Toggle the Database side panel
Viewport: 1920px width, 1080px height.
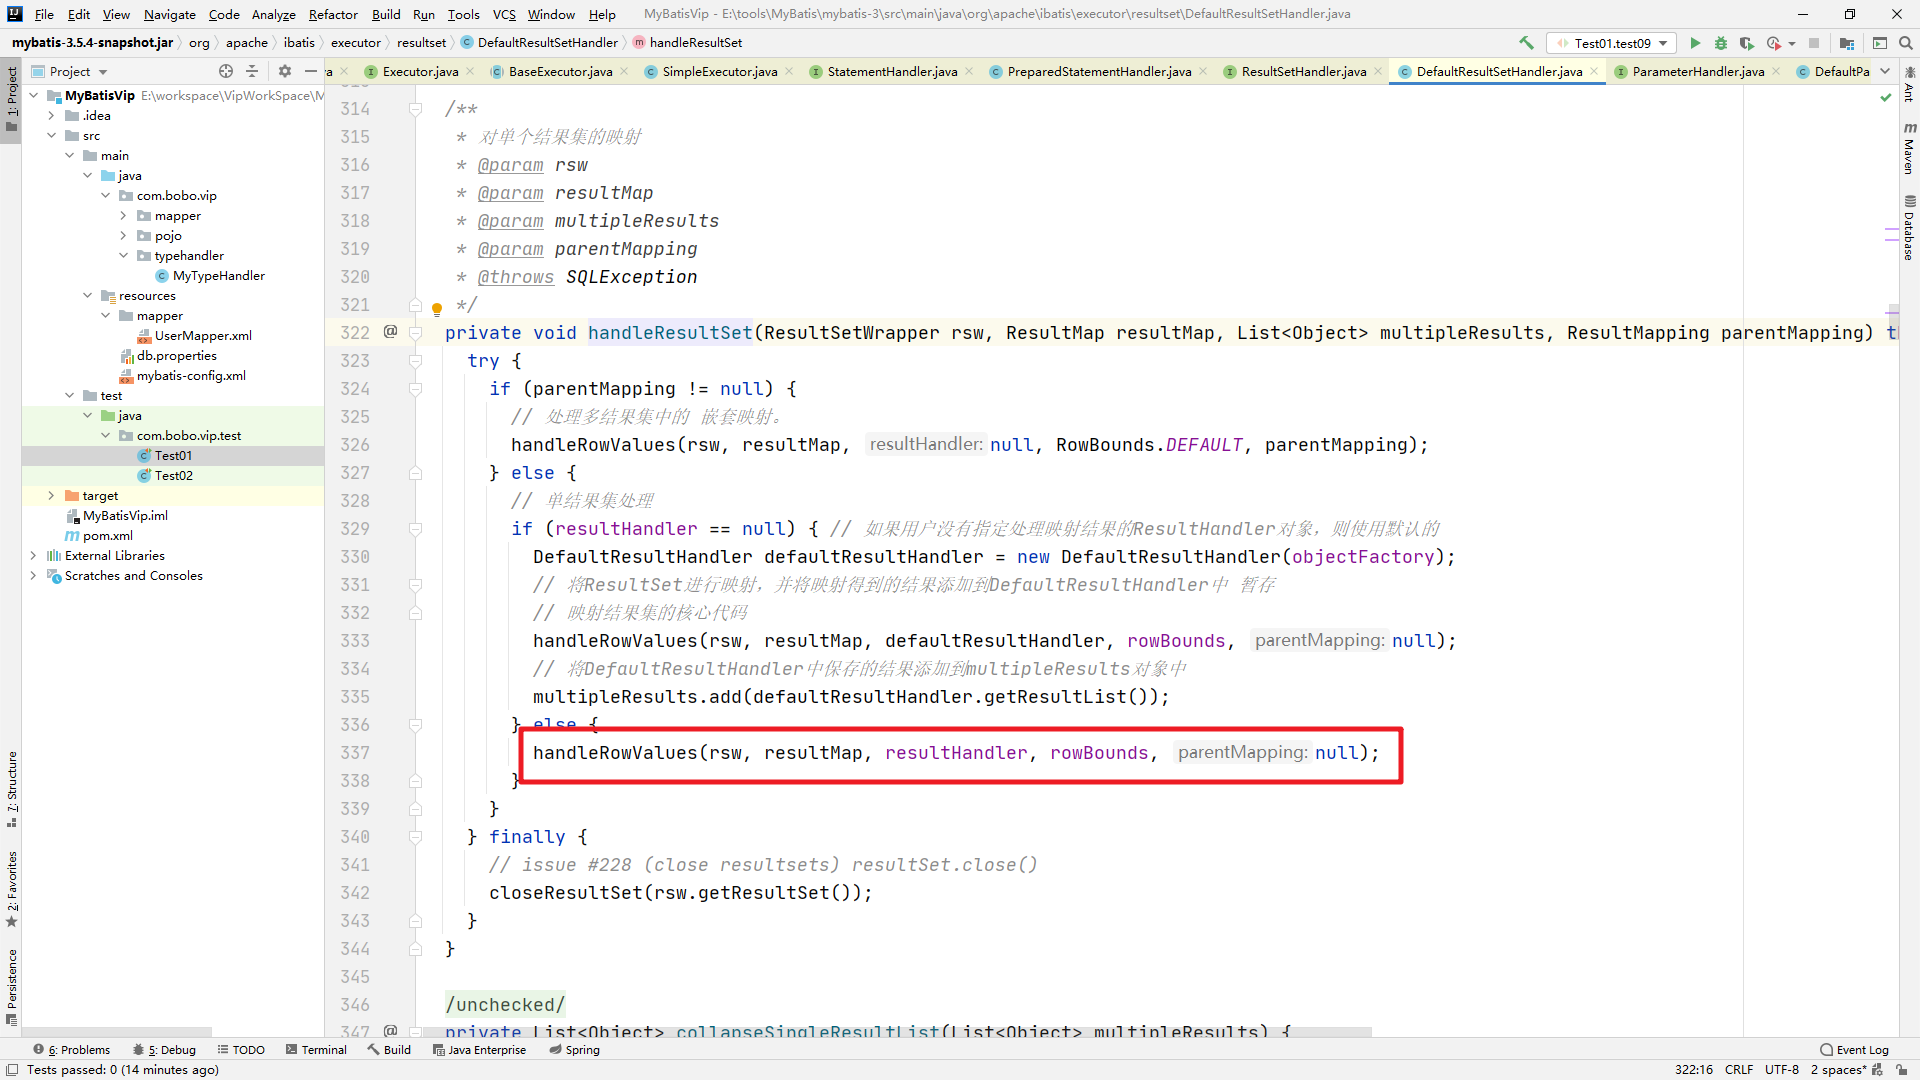pos(1909,228)
